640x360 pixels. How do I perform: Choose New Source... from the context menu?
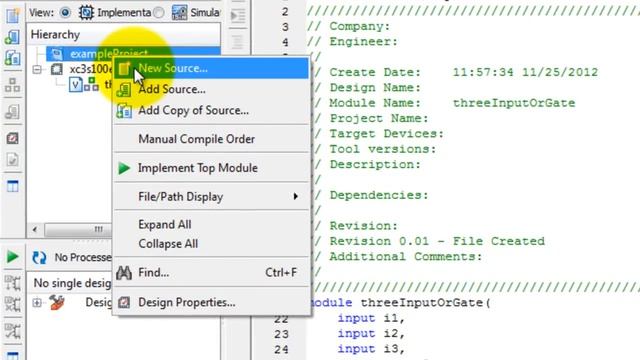click(211, 68)
